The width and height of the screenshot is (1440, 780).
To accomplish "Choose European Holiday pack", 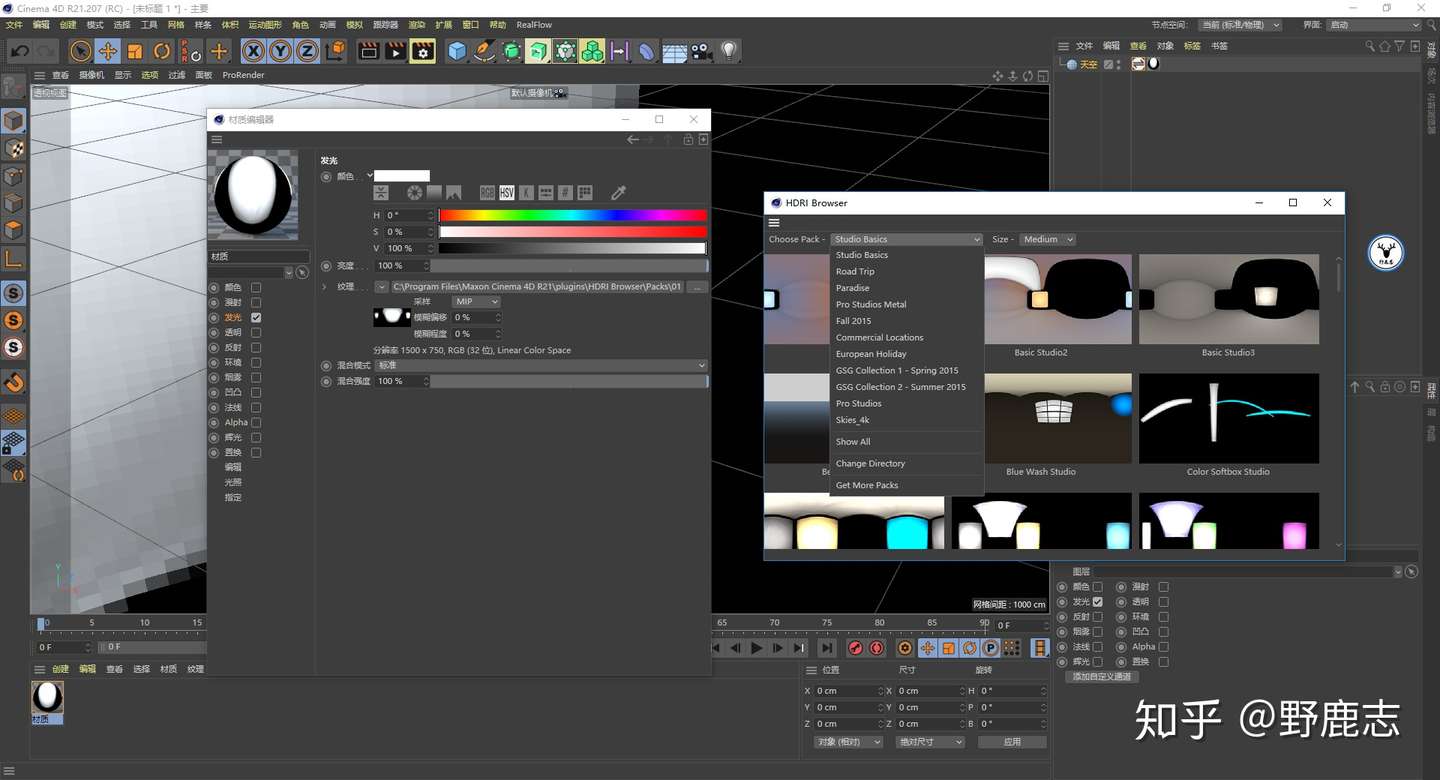I will pos(871,354).
